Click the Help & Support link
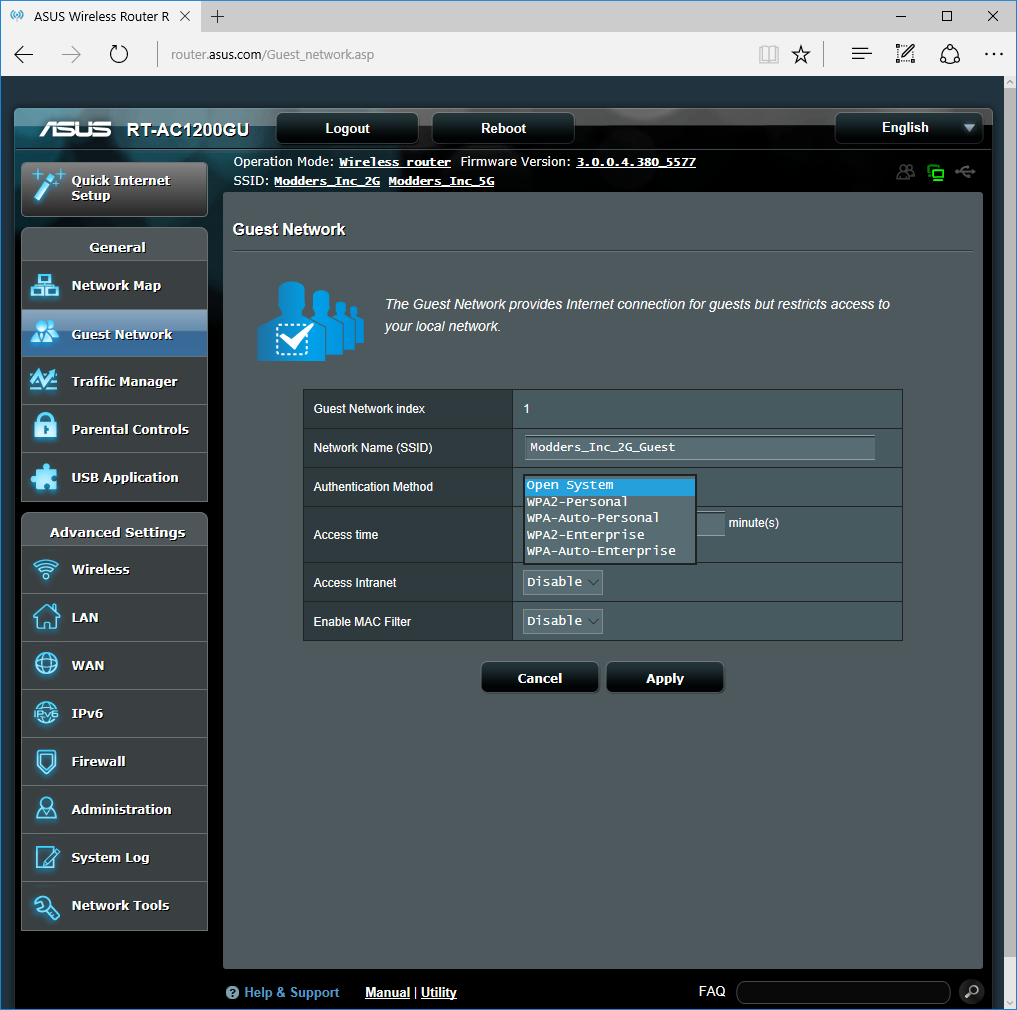 pyautogui.click(x=291, y=992)
